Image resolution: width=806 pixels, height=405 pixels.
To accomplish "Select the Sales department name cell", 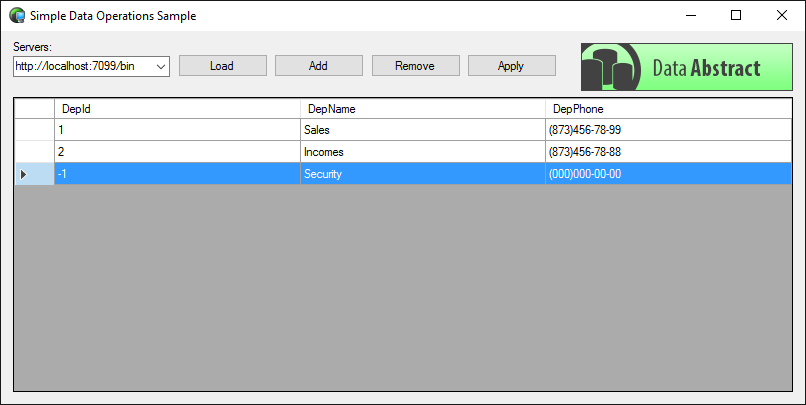I will (x=422, y=130).
